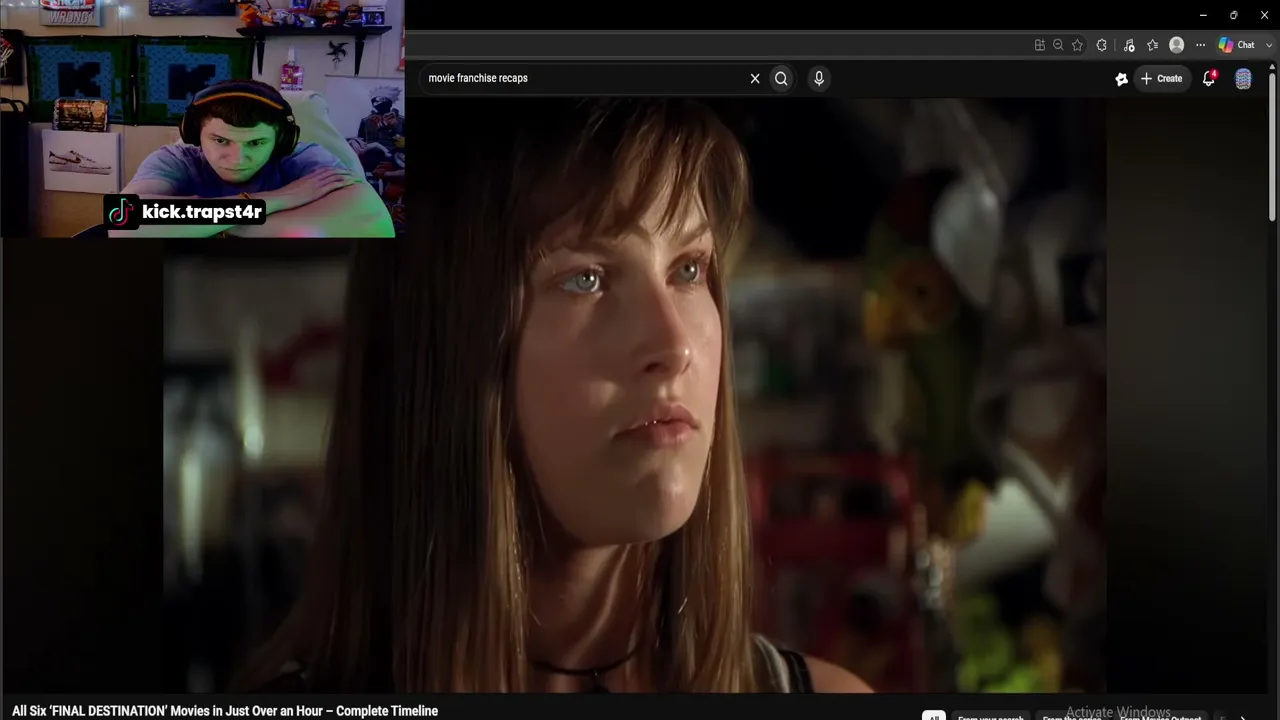Open the Copilot Chat button

1237,45
